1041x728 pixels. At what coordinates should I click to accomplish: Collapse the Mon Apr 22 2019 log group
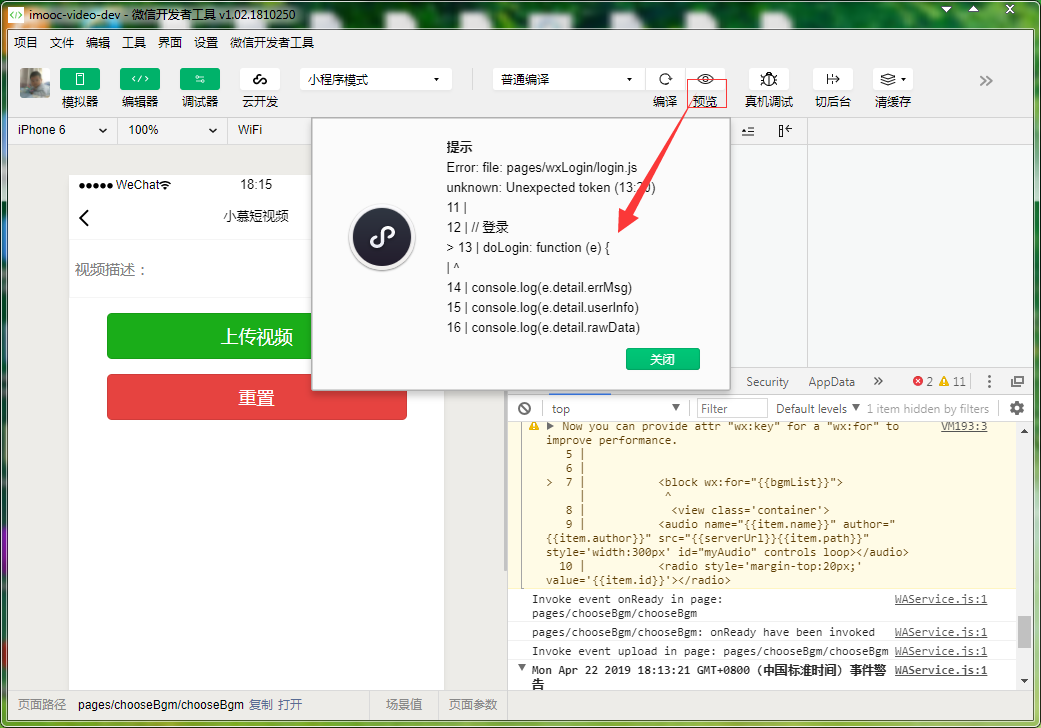522,668
